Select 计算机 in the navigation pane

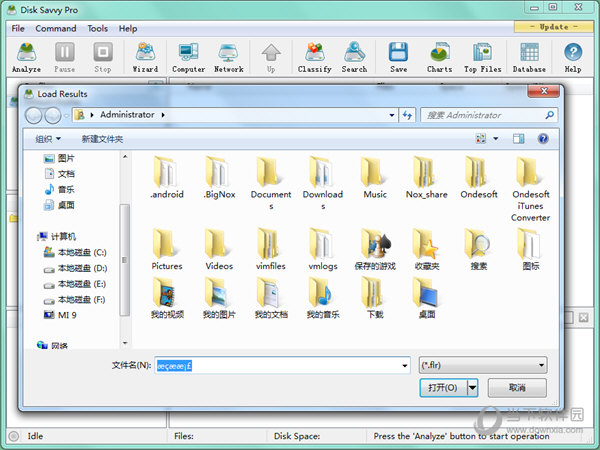coord(57,236)
